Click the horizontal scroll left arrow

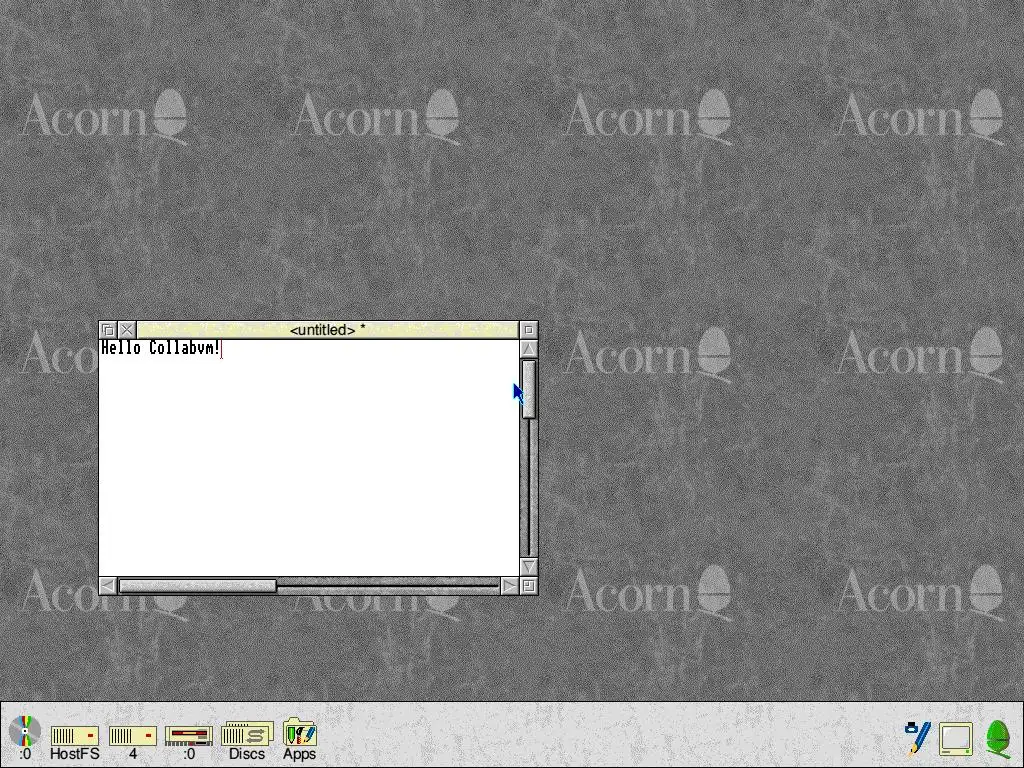click(108, 586)
